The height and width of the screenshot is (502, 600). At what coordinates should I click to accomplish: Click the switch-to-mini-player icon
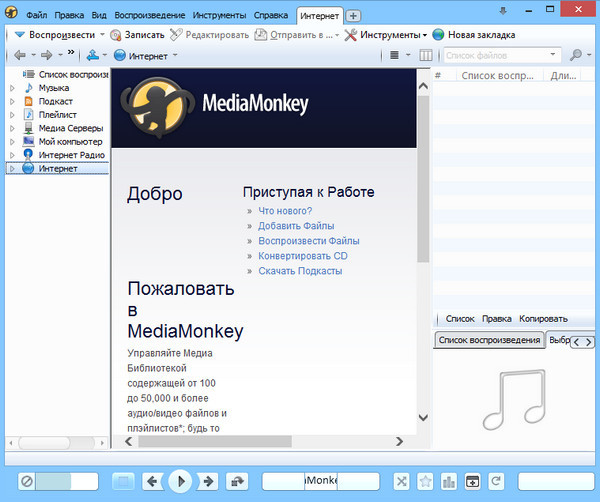pos(473,481)
